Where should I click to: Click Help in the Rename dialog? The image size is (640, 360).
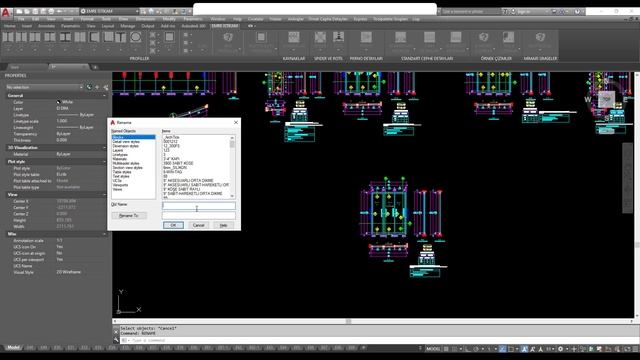pos(223,225)
